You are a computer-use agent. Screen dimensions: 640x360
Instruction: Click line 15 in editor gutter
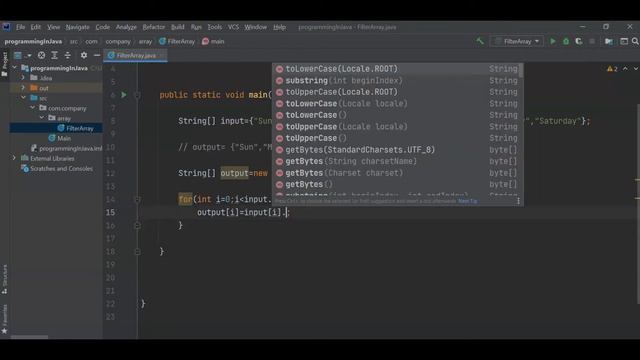point(111,212)
